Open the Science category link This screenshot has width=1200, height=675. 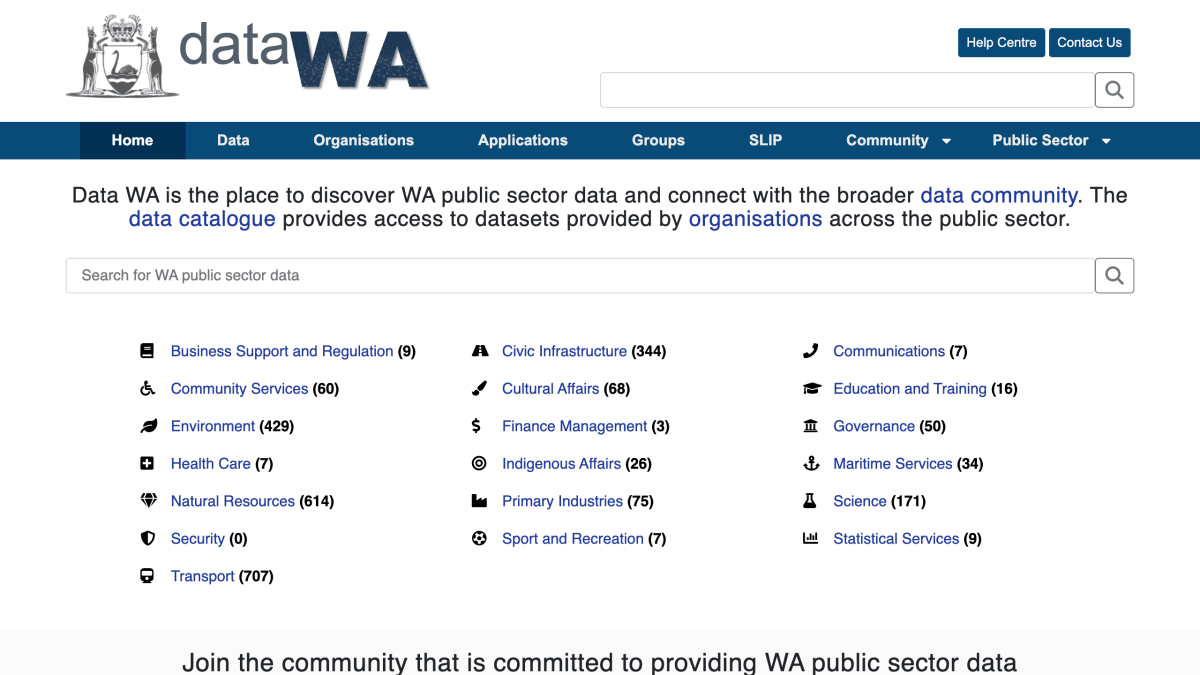pyautogui.click(x=860, y=501)
